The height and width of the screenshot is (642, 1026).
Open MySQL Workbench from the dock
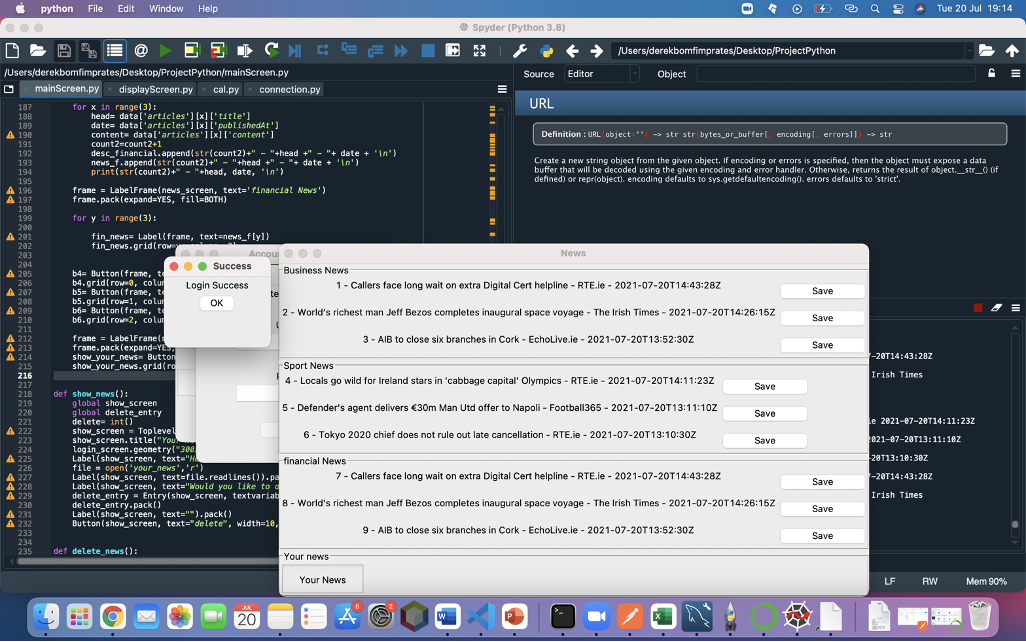pyautogui.click(x=697, y=616)
